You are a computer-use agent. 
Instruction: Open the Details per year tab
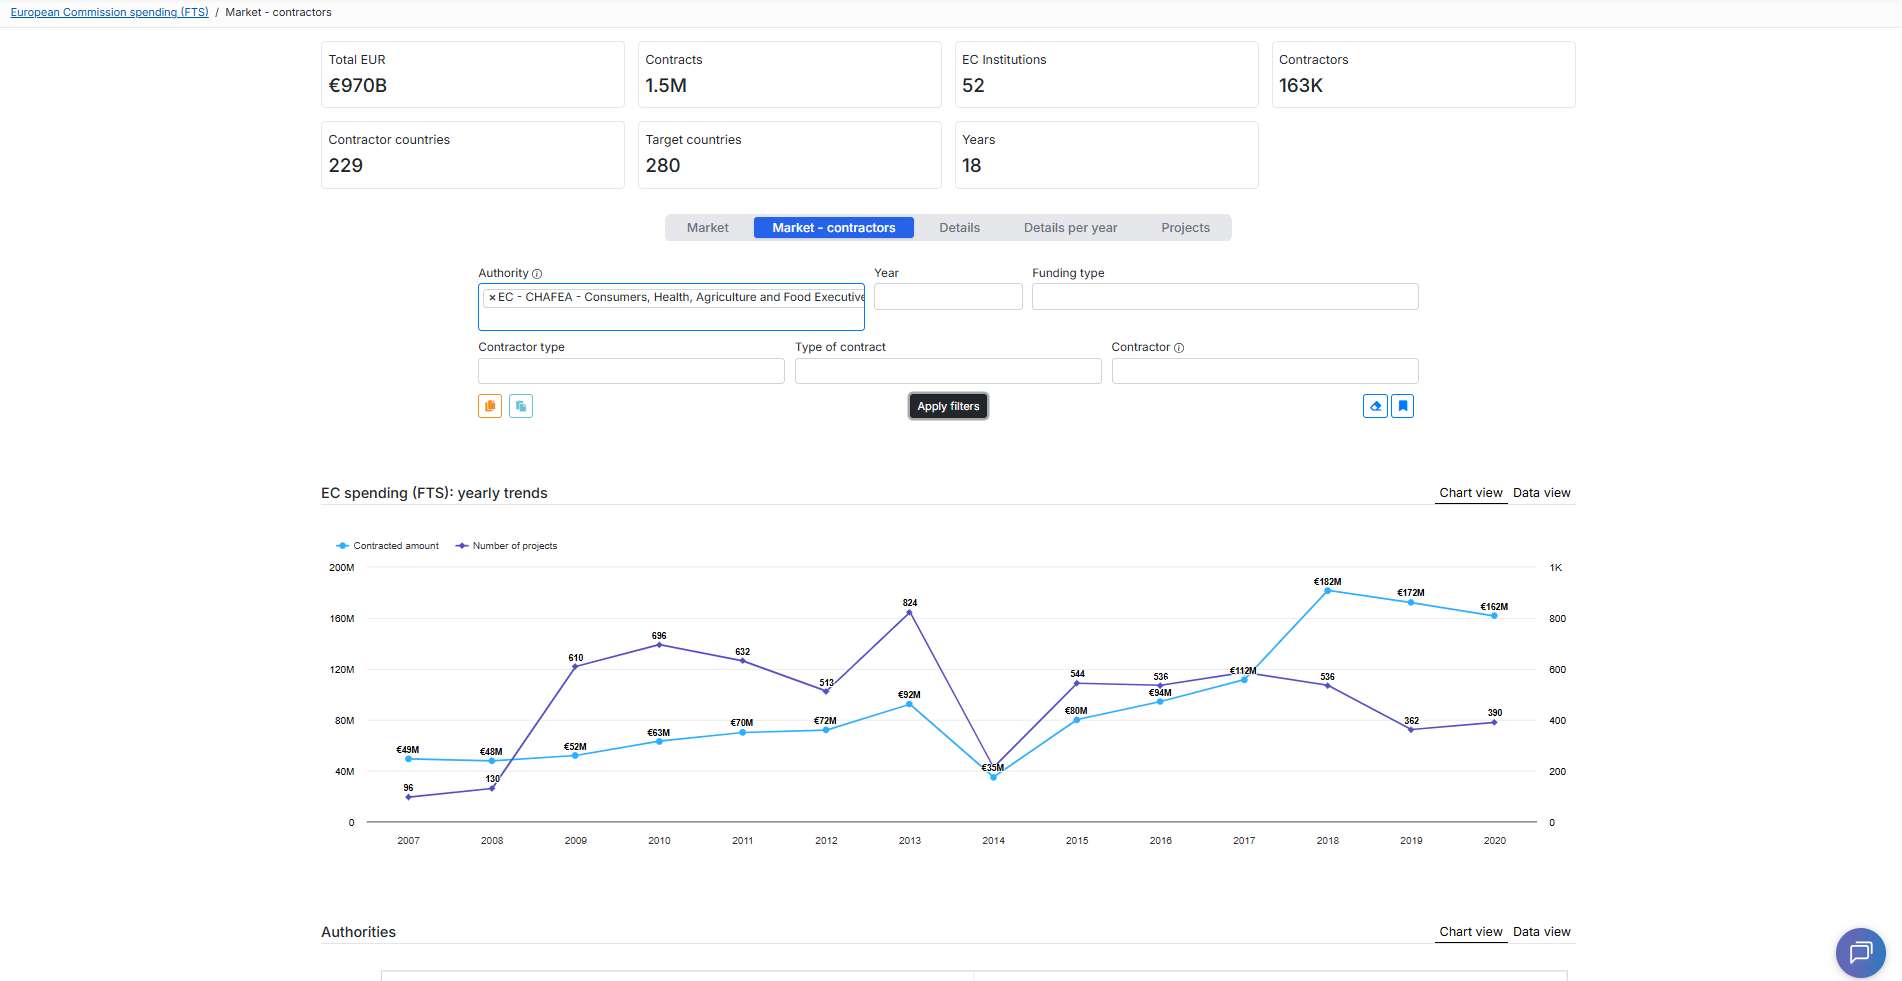coord(1070,228)
